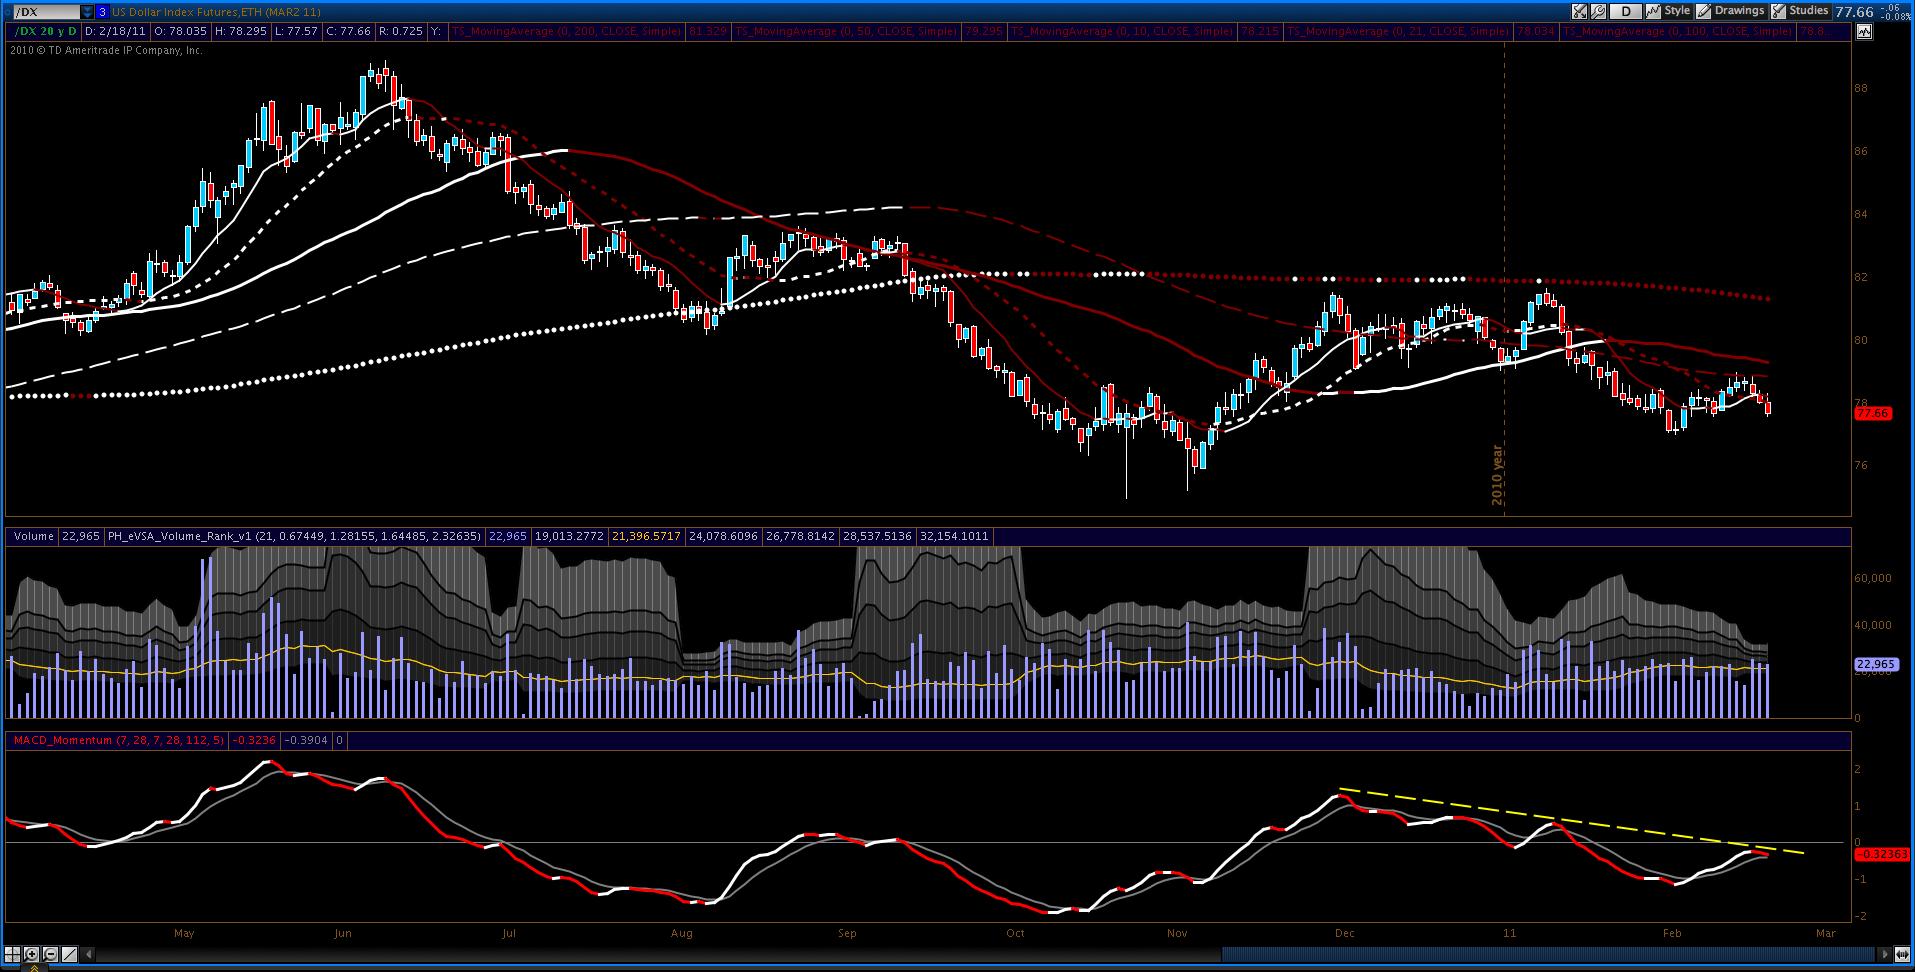The image size is (1915, 972).
Task: Click the "79.295" moving average value
Action: (983, 31)
